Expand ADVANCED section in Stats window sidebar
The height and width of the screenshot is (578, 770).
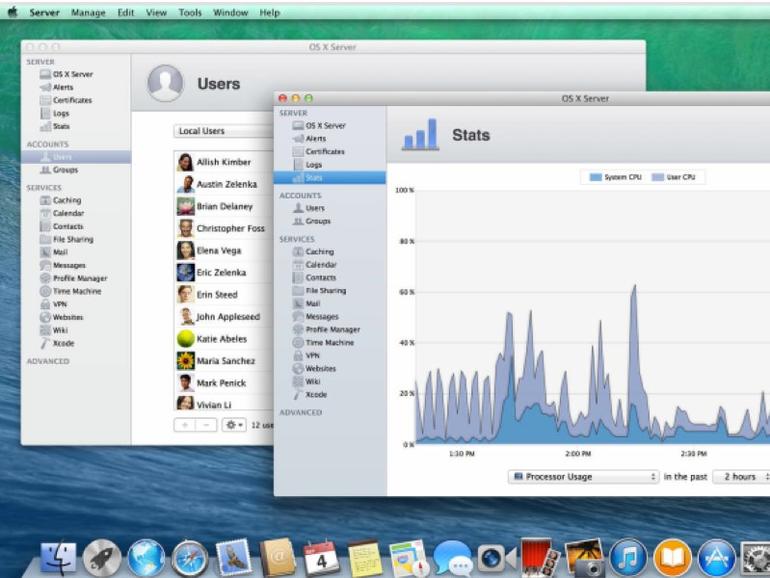(301, 413)
